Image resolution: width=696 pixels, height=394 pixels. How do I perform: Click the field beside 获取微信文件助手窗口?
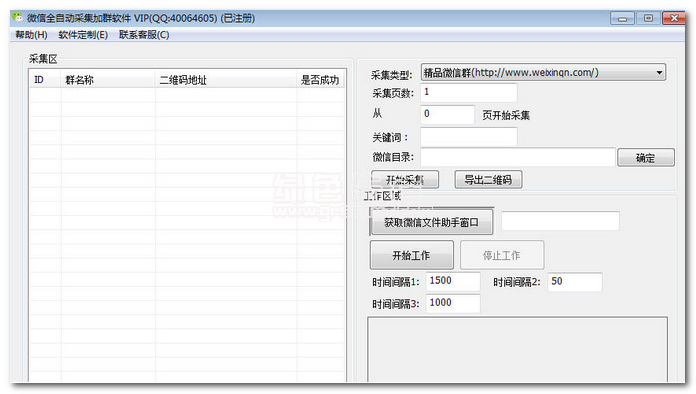(x=560, y=221)
